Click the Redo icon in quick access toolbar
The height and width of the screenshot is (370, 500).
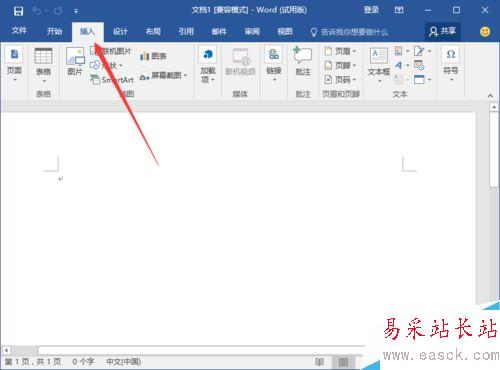58,11
